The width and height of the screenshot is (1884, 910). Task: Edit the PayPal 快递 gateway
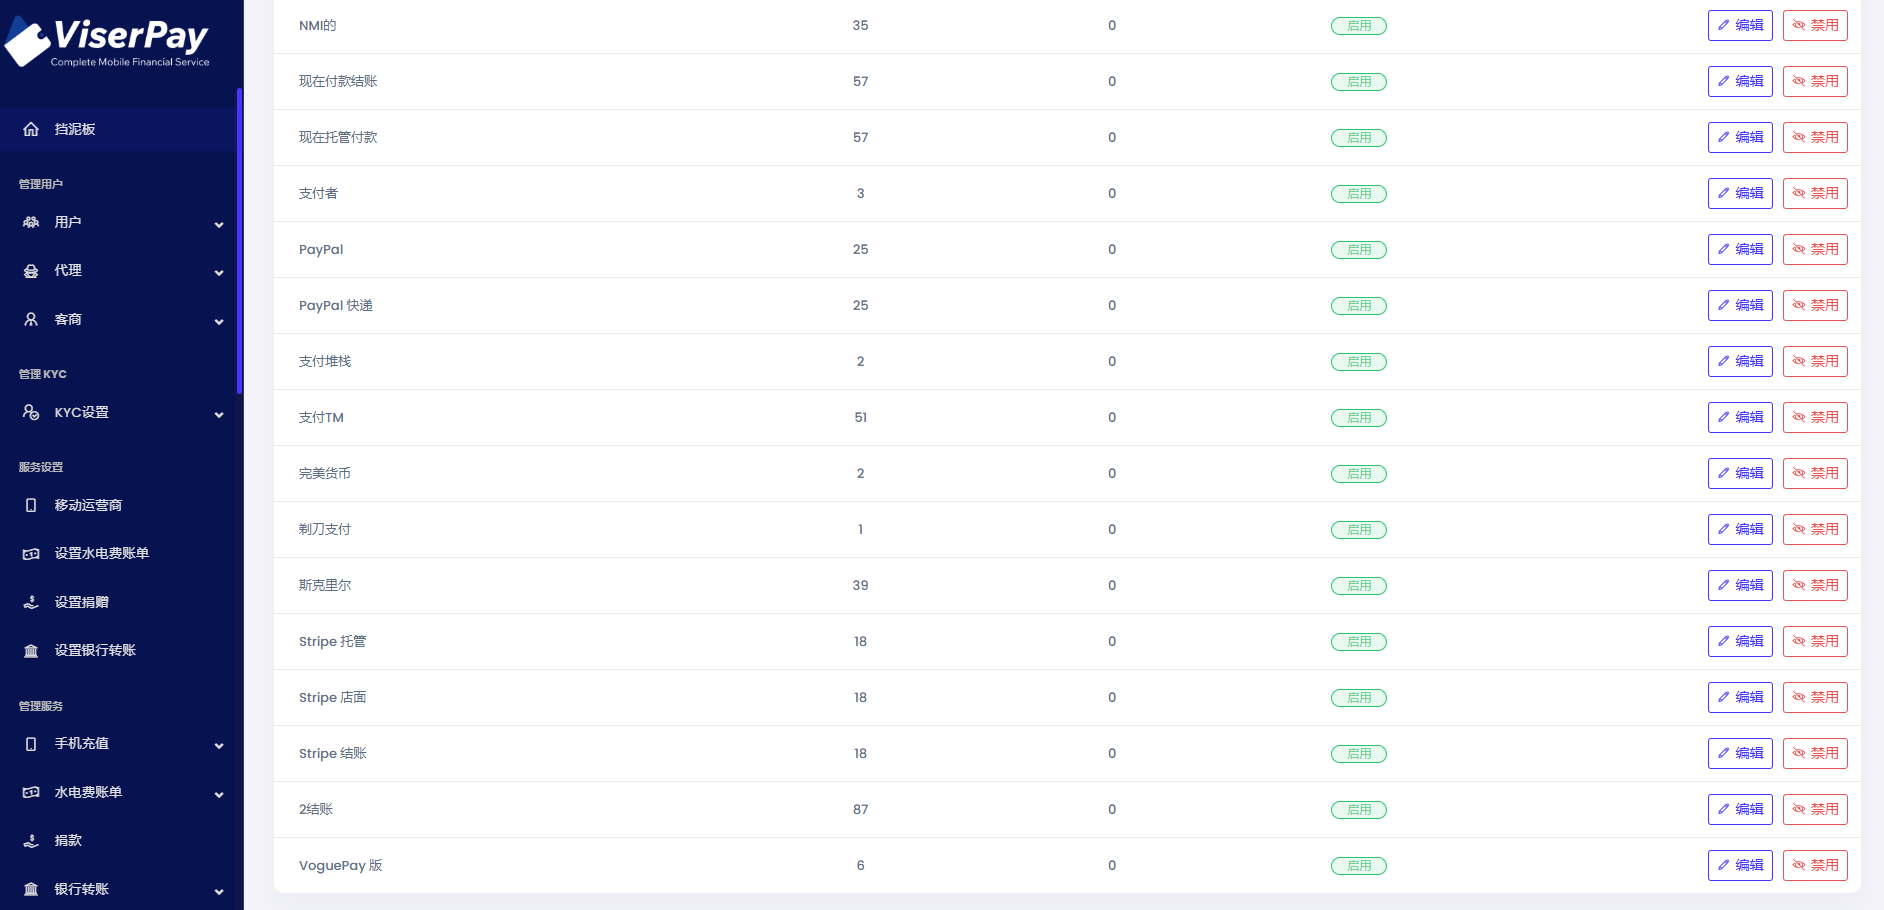tap(1740, 305)
